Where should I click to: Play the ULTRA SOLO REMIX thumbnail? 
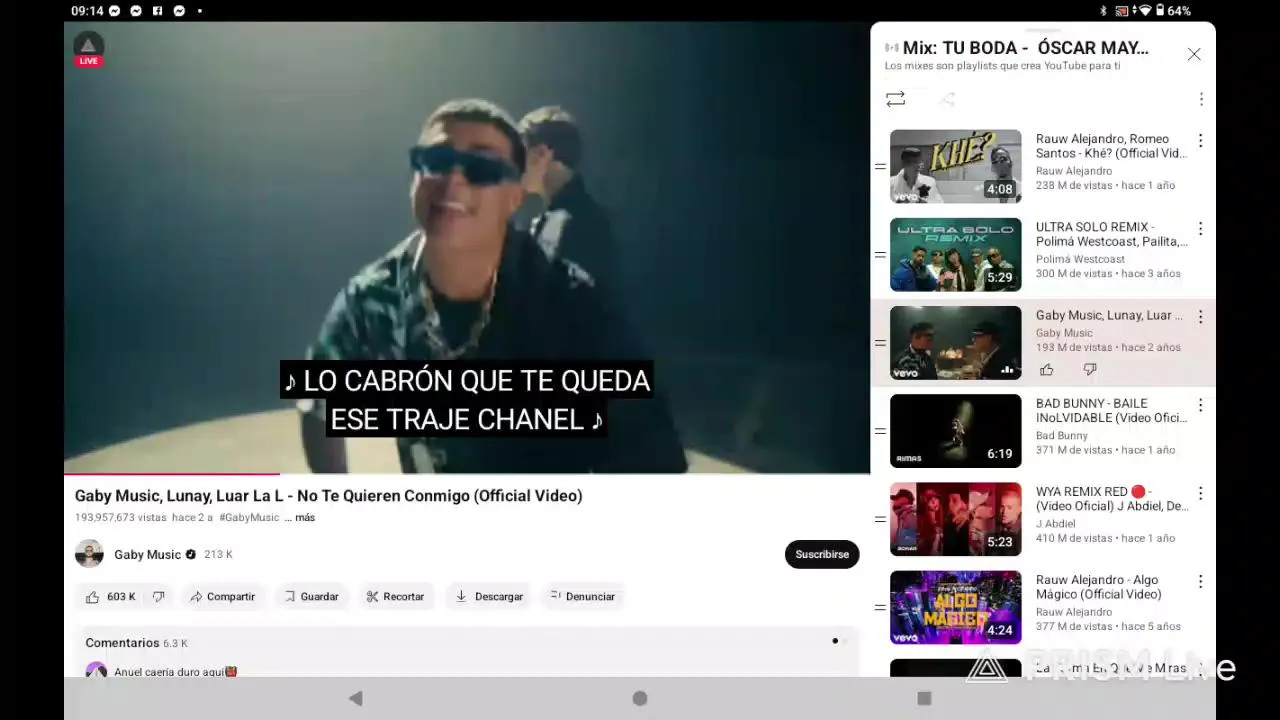(x=956, y=254)
